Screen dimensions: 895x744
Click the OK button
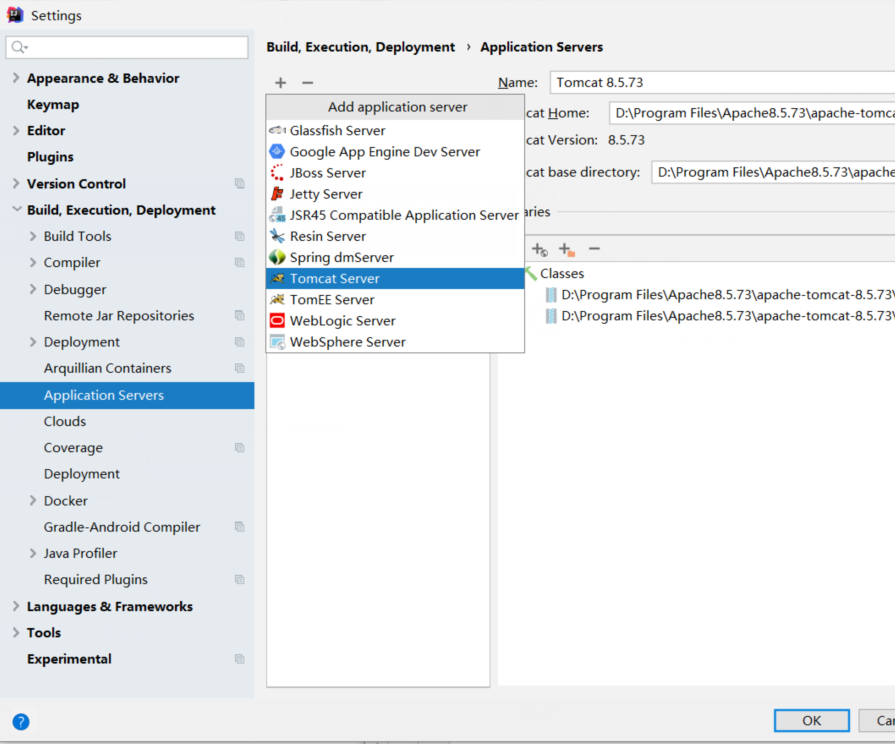812,721
